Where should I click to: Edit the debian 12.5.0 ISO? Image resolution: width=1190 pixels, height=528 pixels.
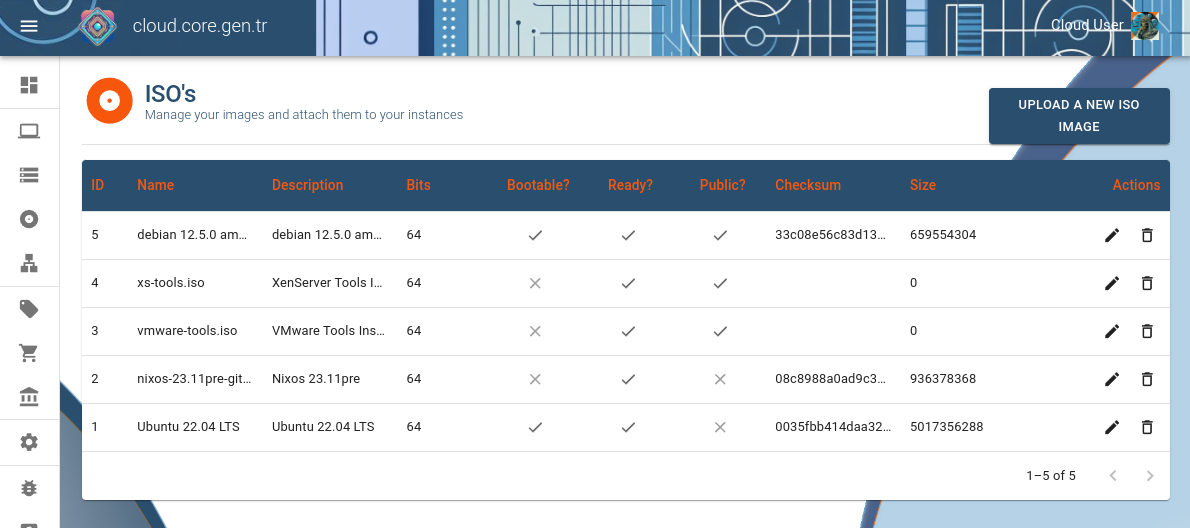coord(1112,235)
